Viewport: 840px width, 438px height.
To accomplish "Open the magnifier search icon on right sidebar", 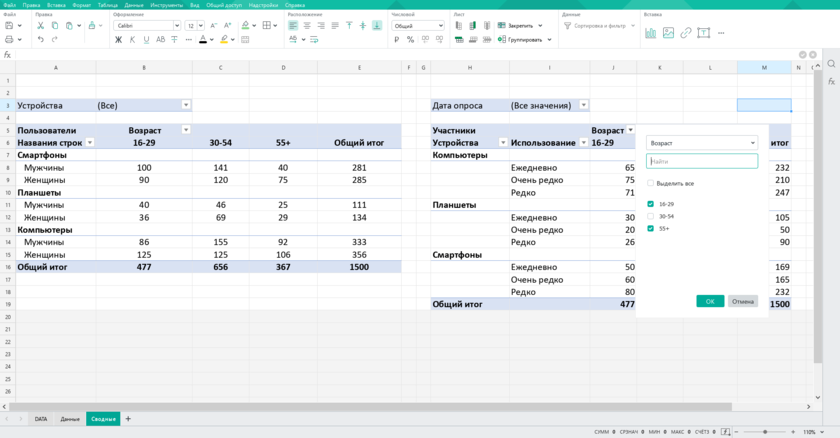I will point(831,64).
